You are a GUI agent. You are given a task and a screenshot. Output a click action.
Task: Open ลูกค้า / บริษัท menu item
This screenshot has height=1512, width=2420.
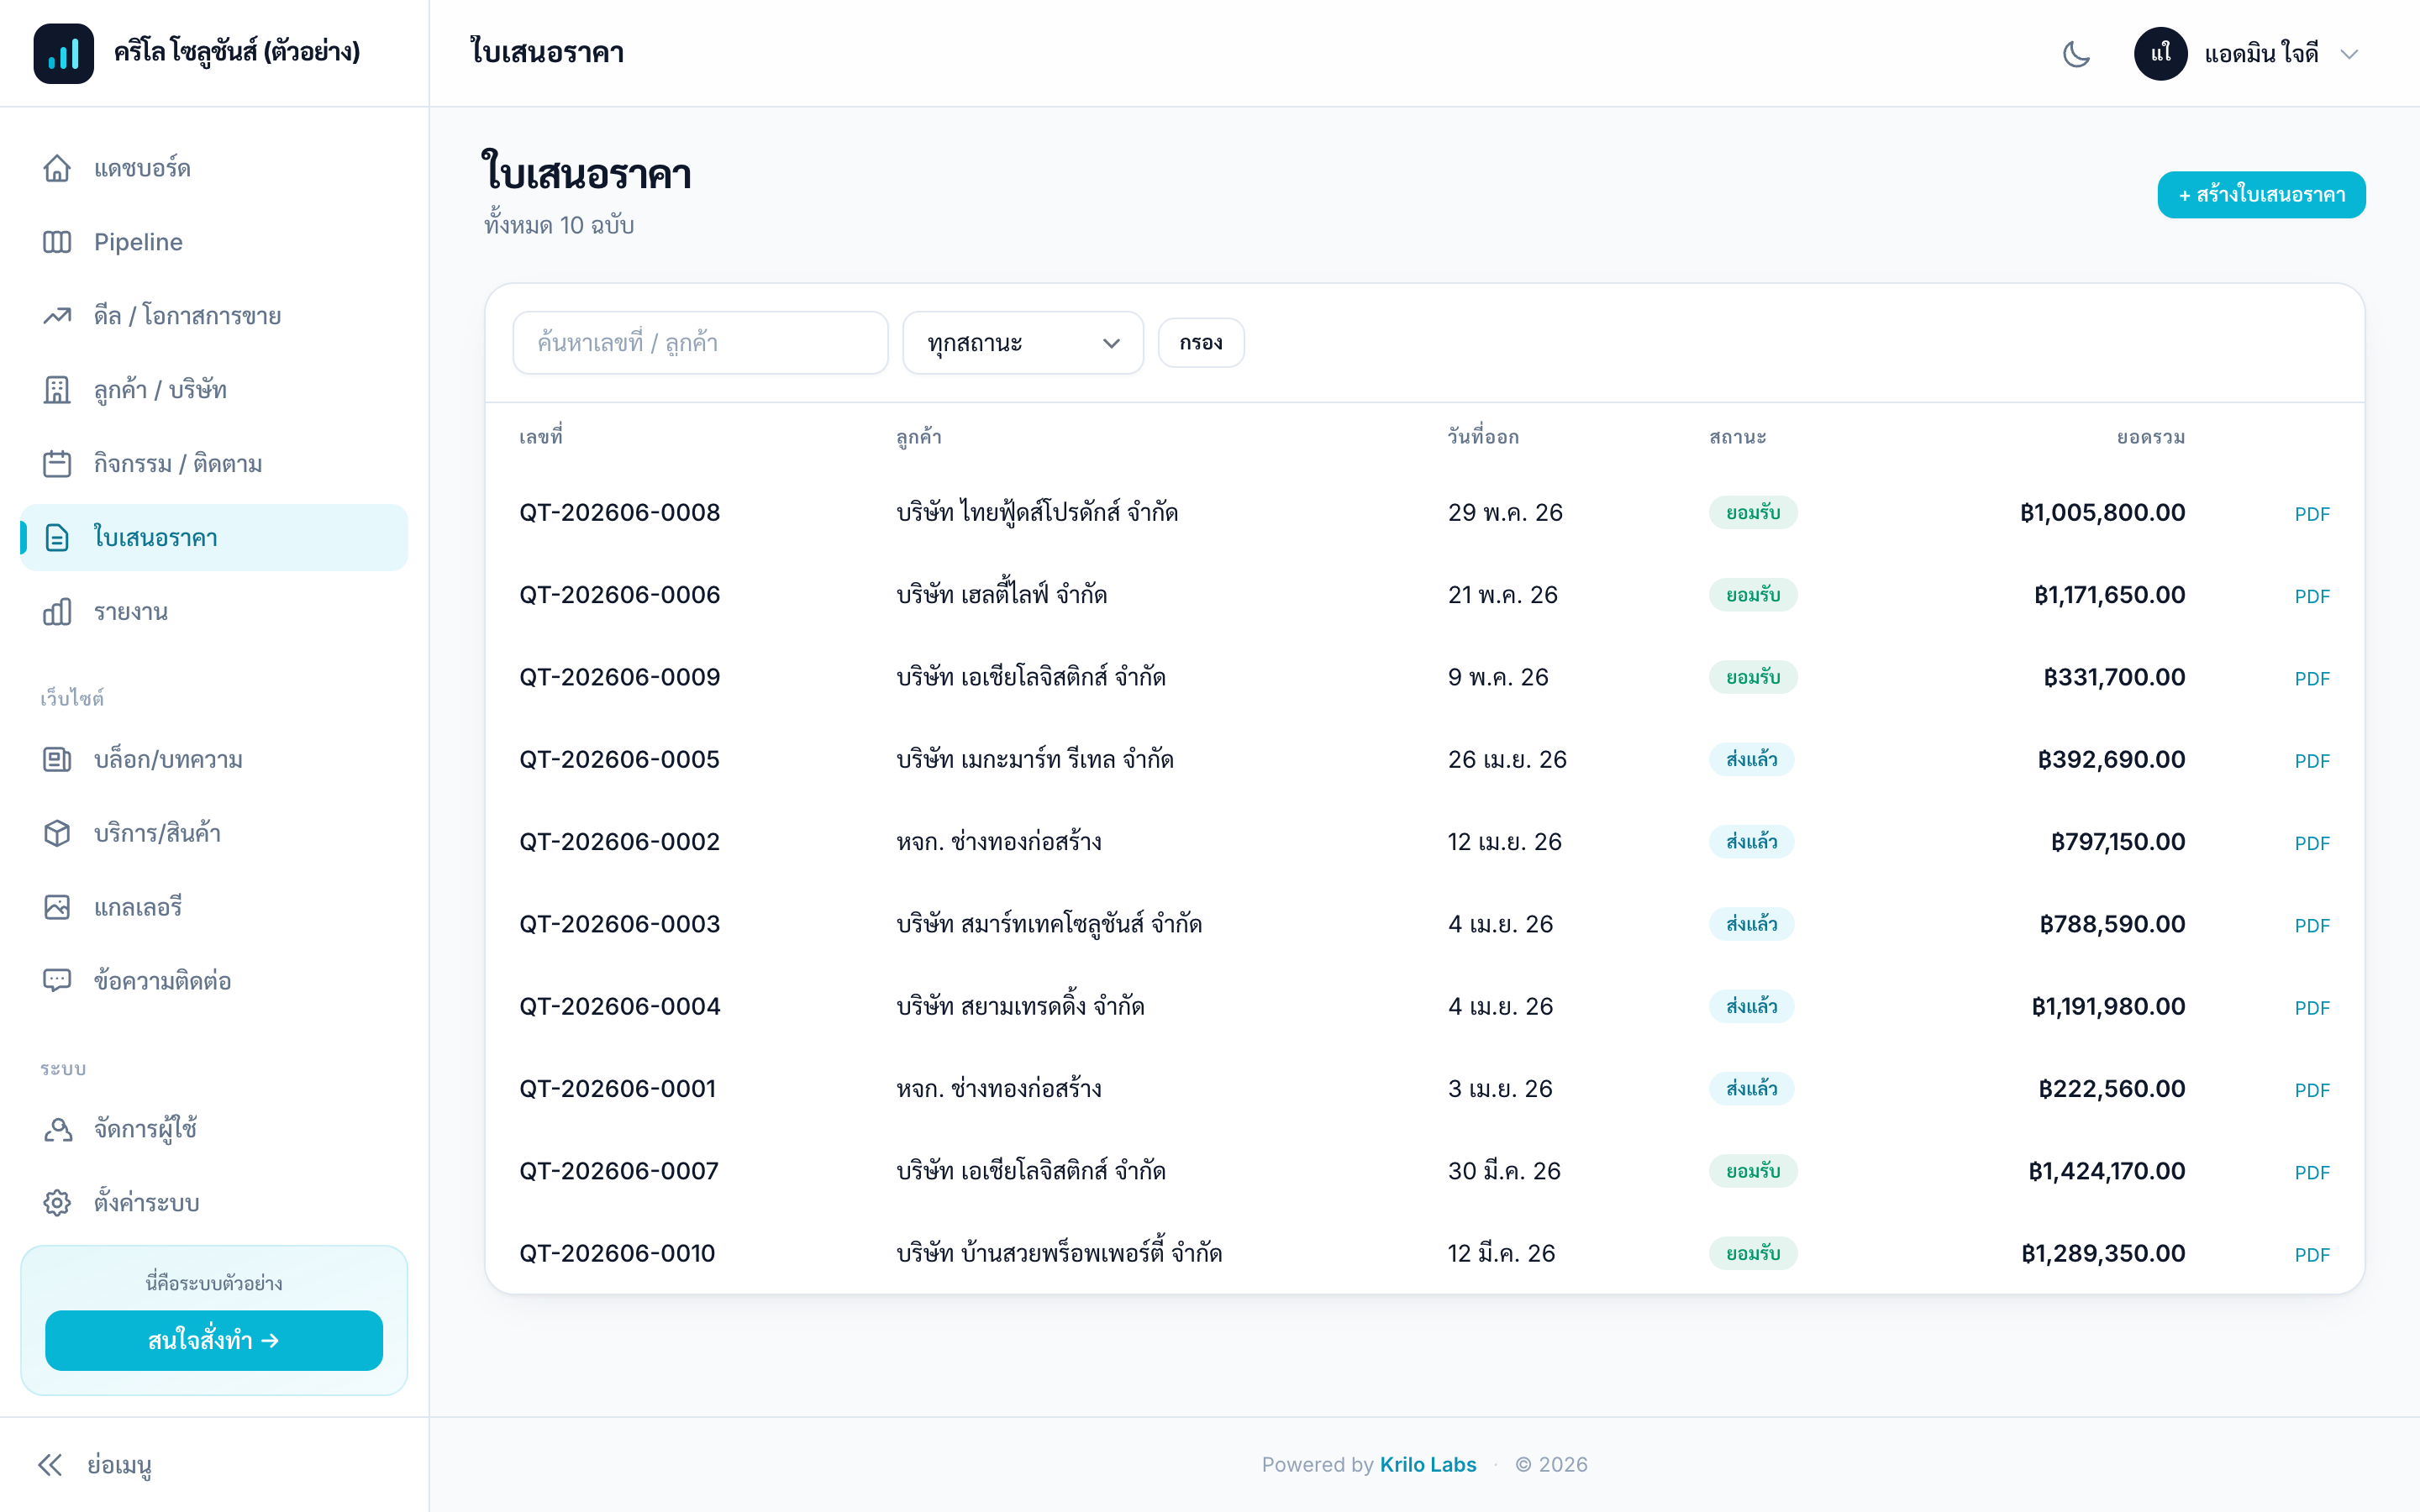click(214, 390)
